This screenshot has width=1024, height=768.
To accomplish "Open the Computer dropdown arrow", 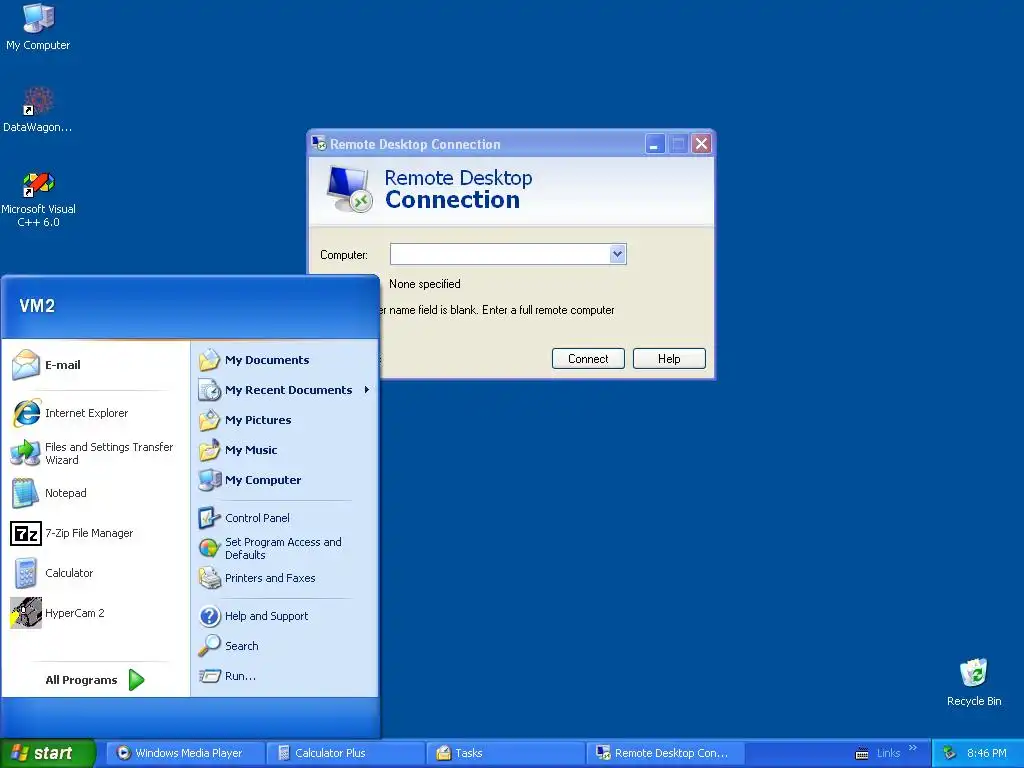I will coord(617,254).
